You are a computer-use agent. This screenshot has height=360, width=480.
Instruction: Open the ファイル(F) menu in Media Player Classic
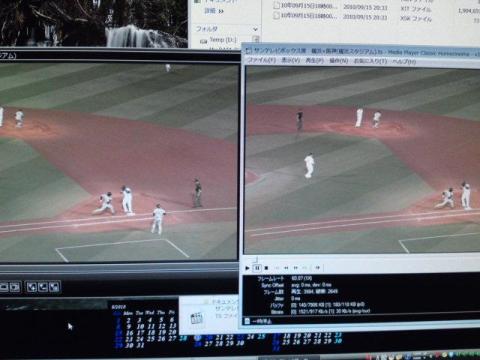click(x=262, y=60)
